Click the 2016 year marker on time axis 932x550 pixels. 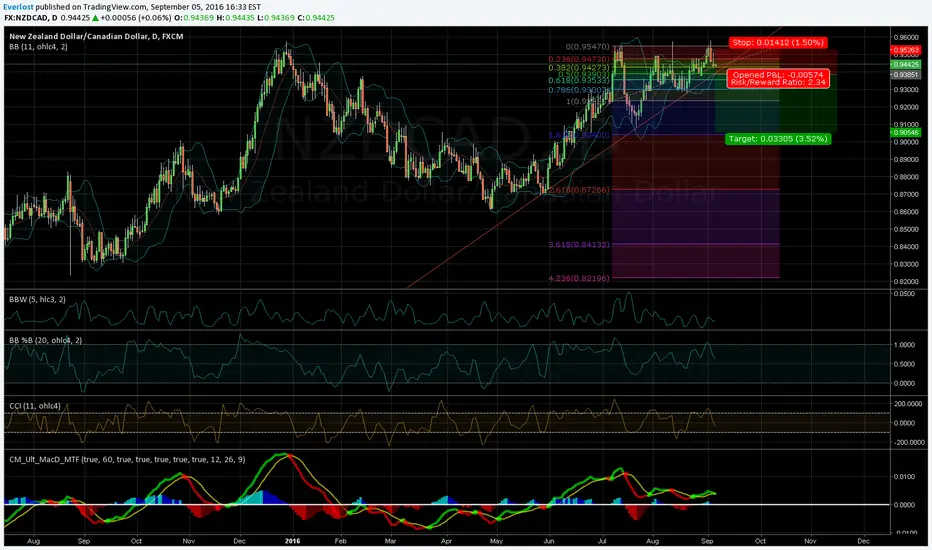(x=292, y=541)
